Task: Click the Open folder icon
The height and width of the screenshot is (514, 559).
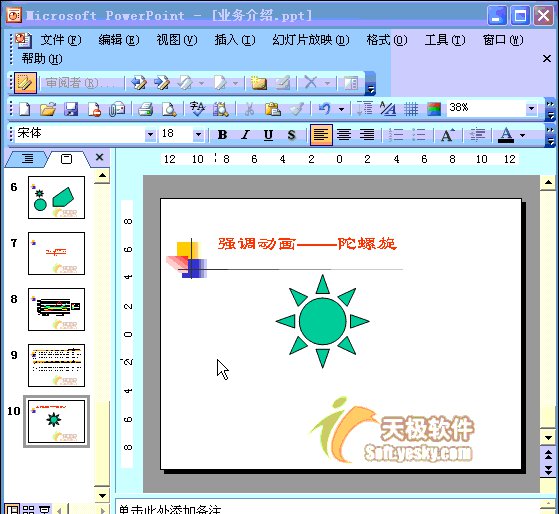Action: pyautogui.click(x=48, y=109)
